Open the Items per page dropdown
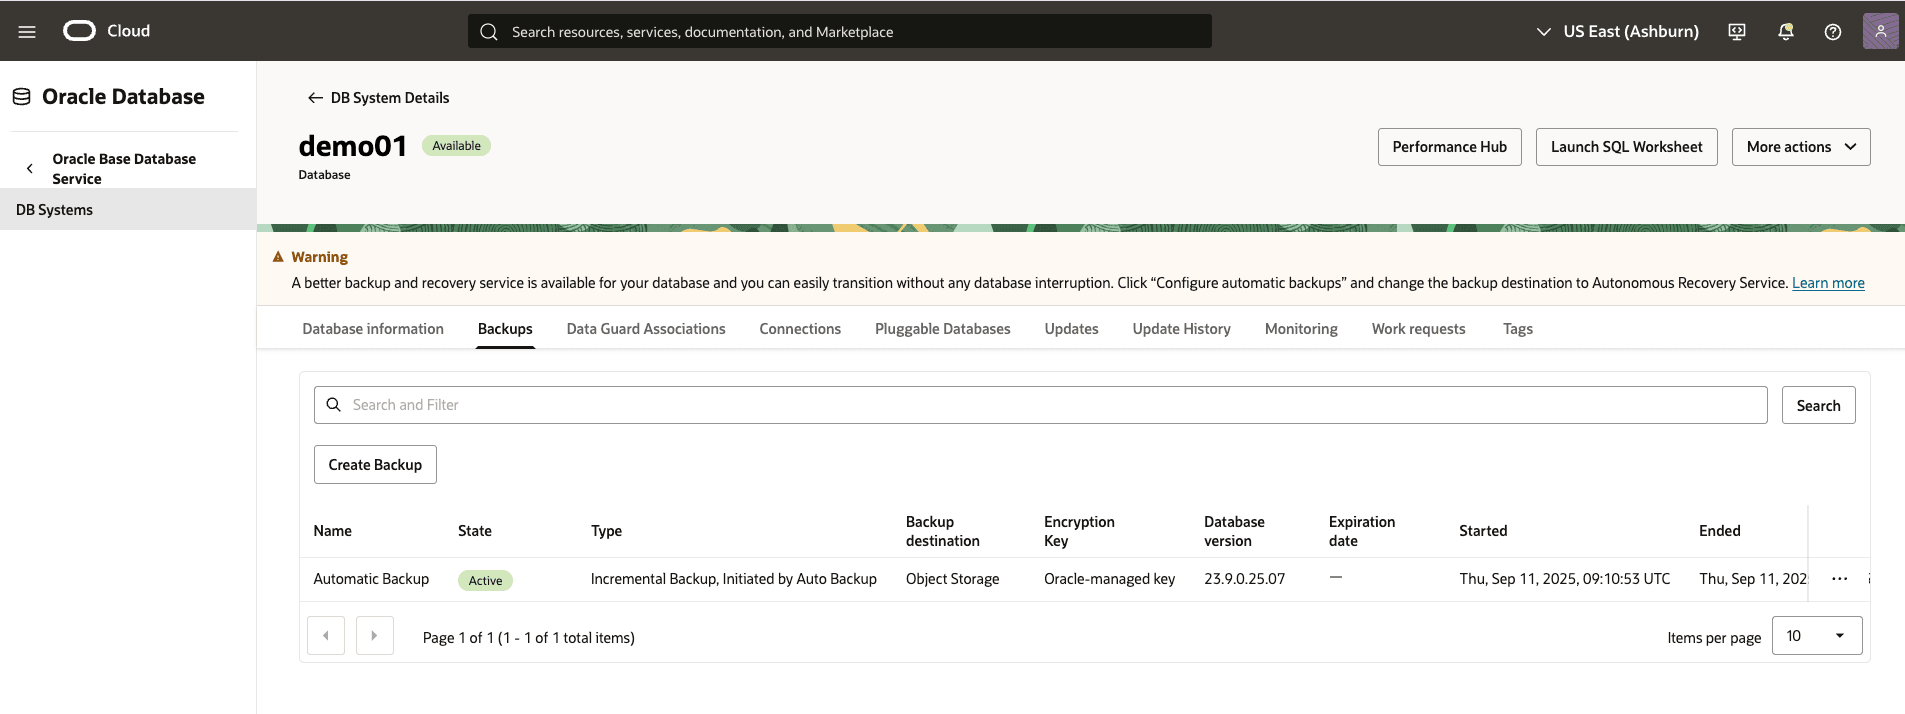 tap(1816, 636)
